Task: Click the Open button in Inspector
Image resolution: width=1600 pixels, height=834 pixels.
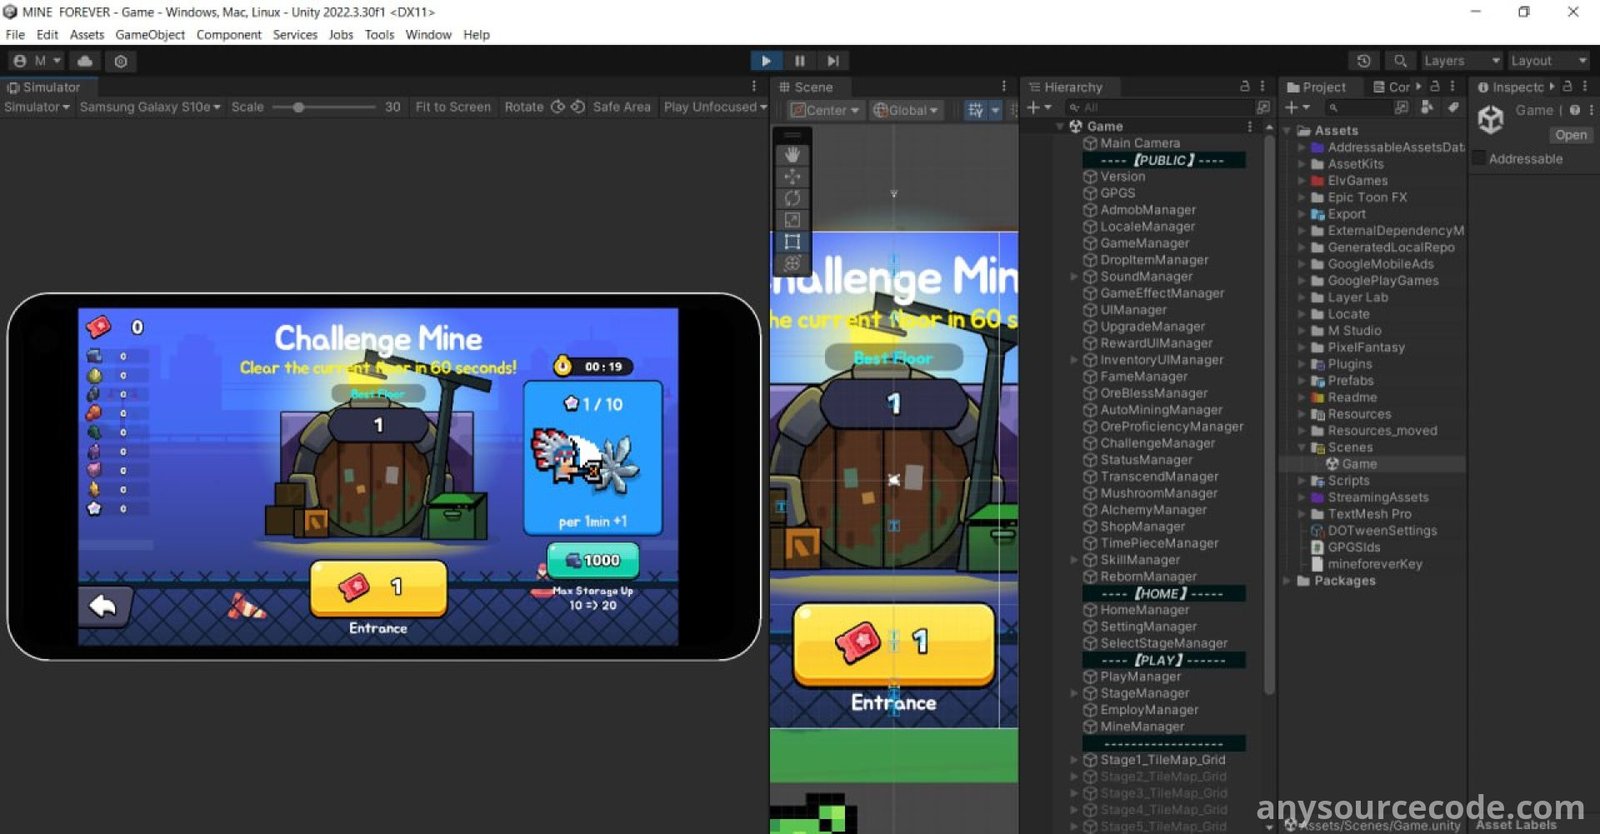Action: point(1570,135)
